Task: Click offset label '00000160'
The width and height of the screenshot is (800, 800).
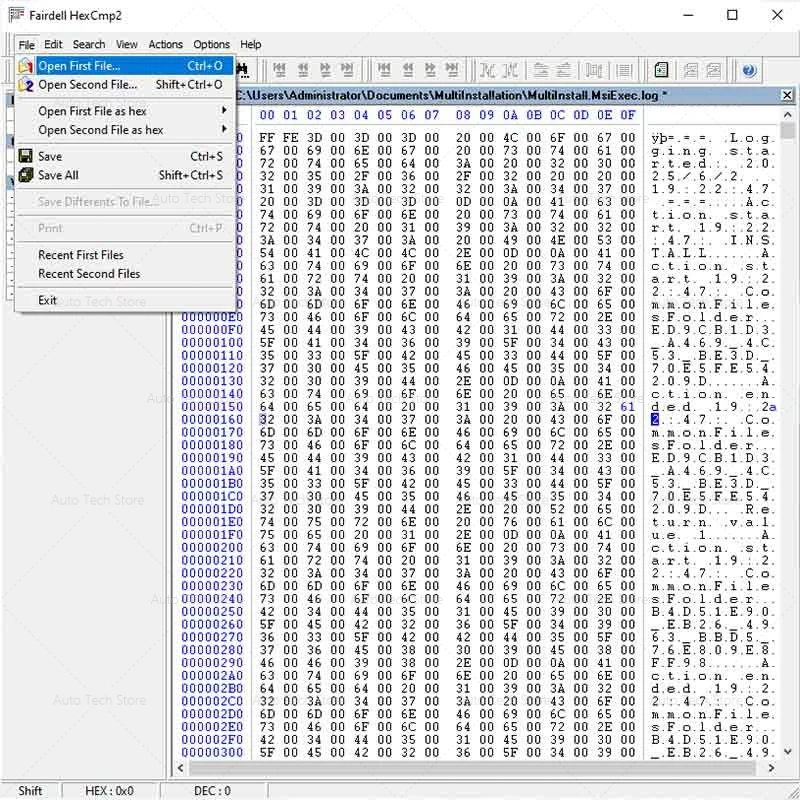Action: tap(212, 419)
